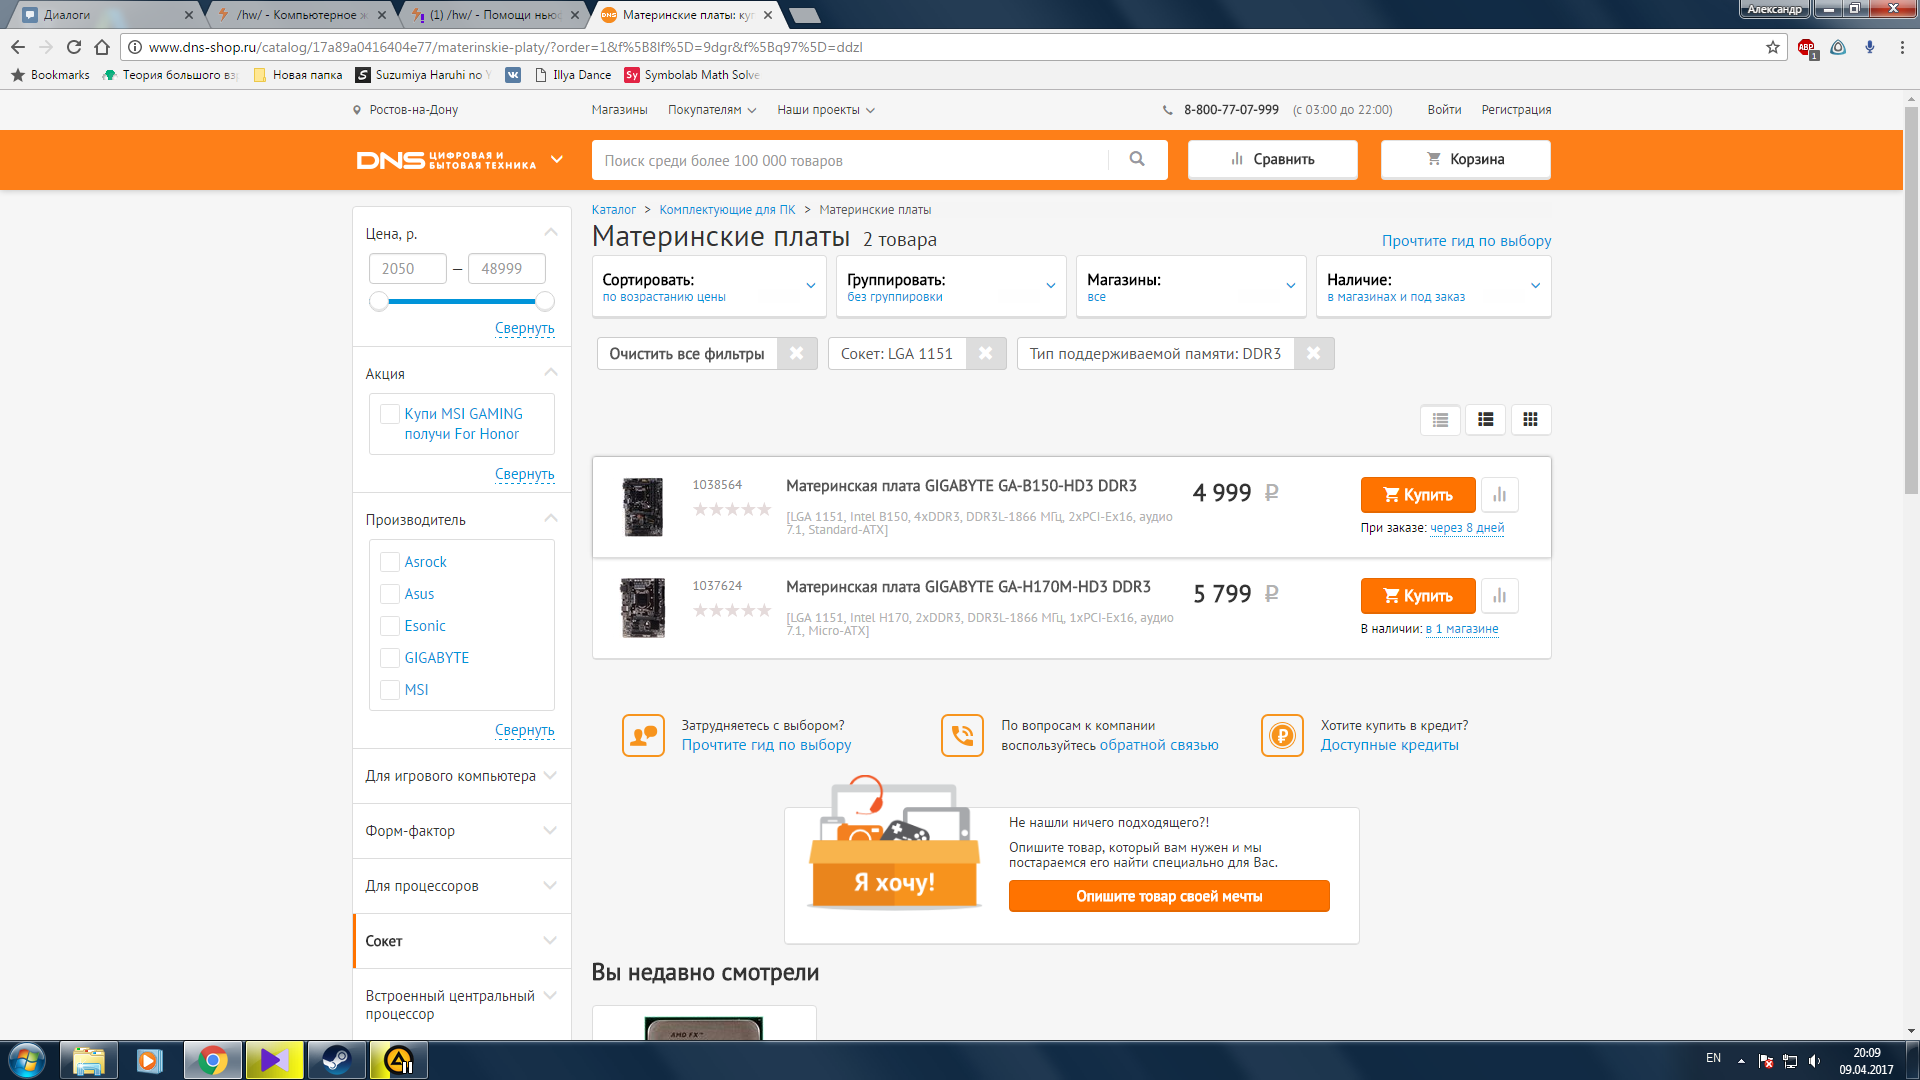Image resolution: width=1920 pixels, height=1080 pixels.
Task: Open GA-B150-HD3 product thumbnail
Action: click(643, 507)
